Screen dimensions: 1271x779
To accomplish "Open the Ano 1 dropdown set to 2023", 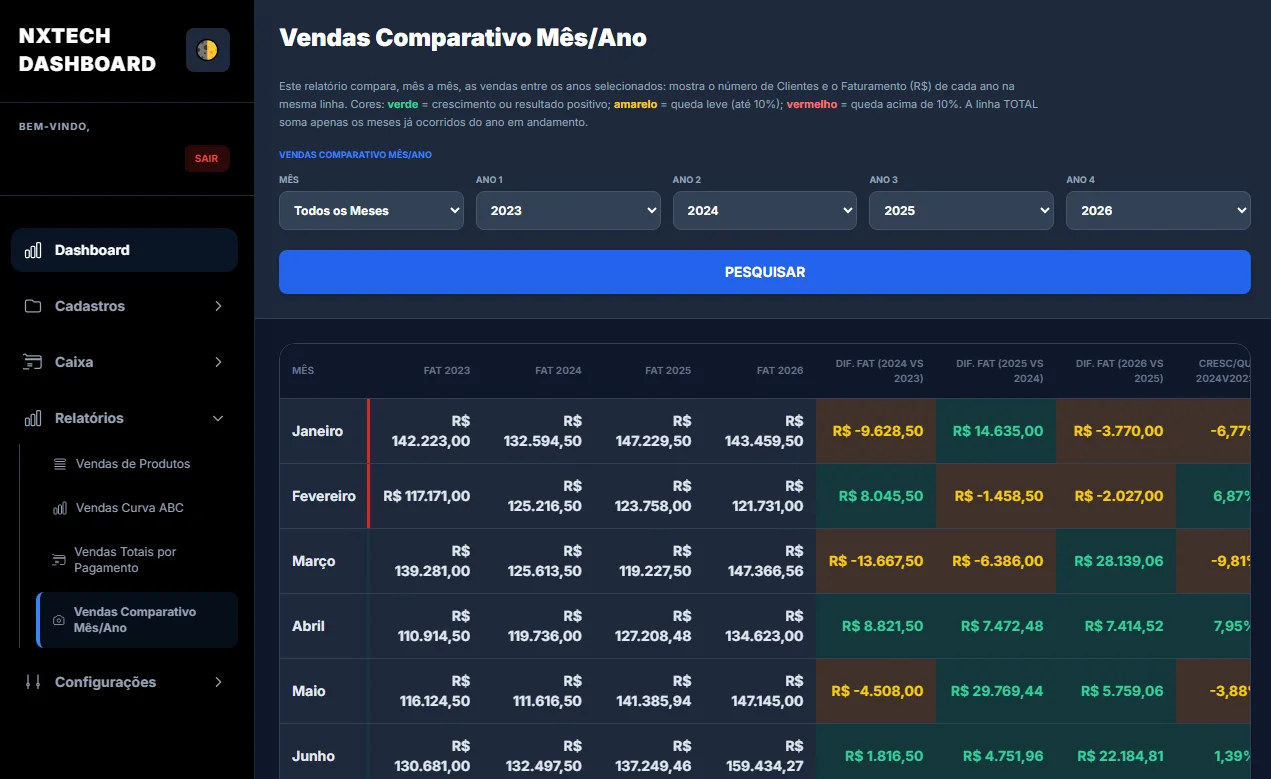I will 568,211.
